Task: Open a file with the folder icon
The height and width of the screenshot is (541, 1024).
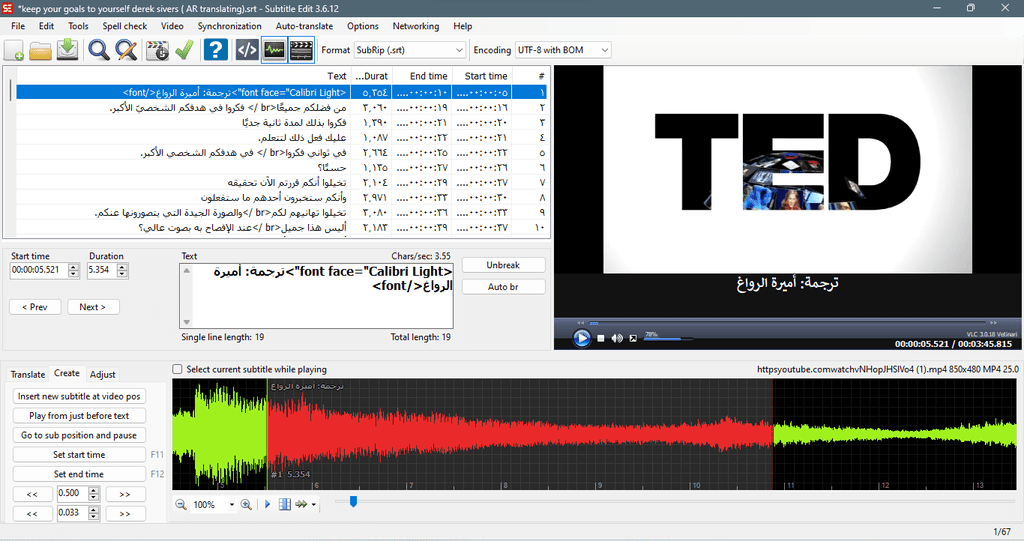Action: click(x=40, y=50)
